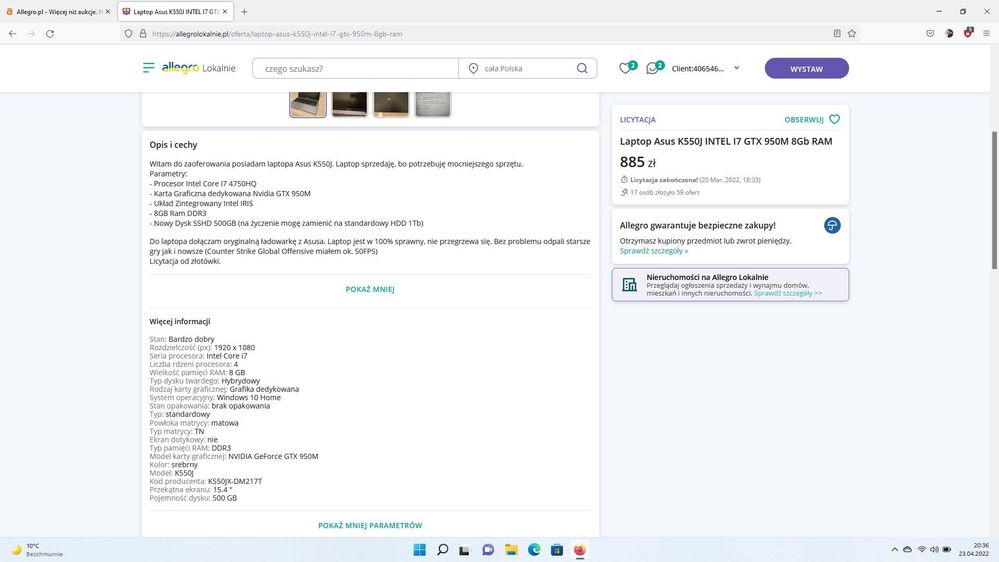Collapse parameters with POKAŻ MNIEJ PARAMETRÓW
Viewport: 999px width, 562px height.
click(370, 526)
